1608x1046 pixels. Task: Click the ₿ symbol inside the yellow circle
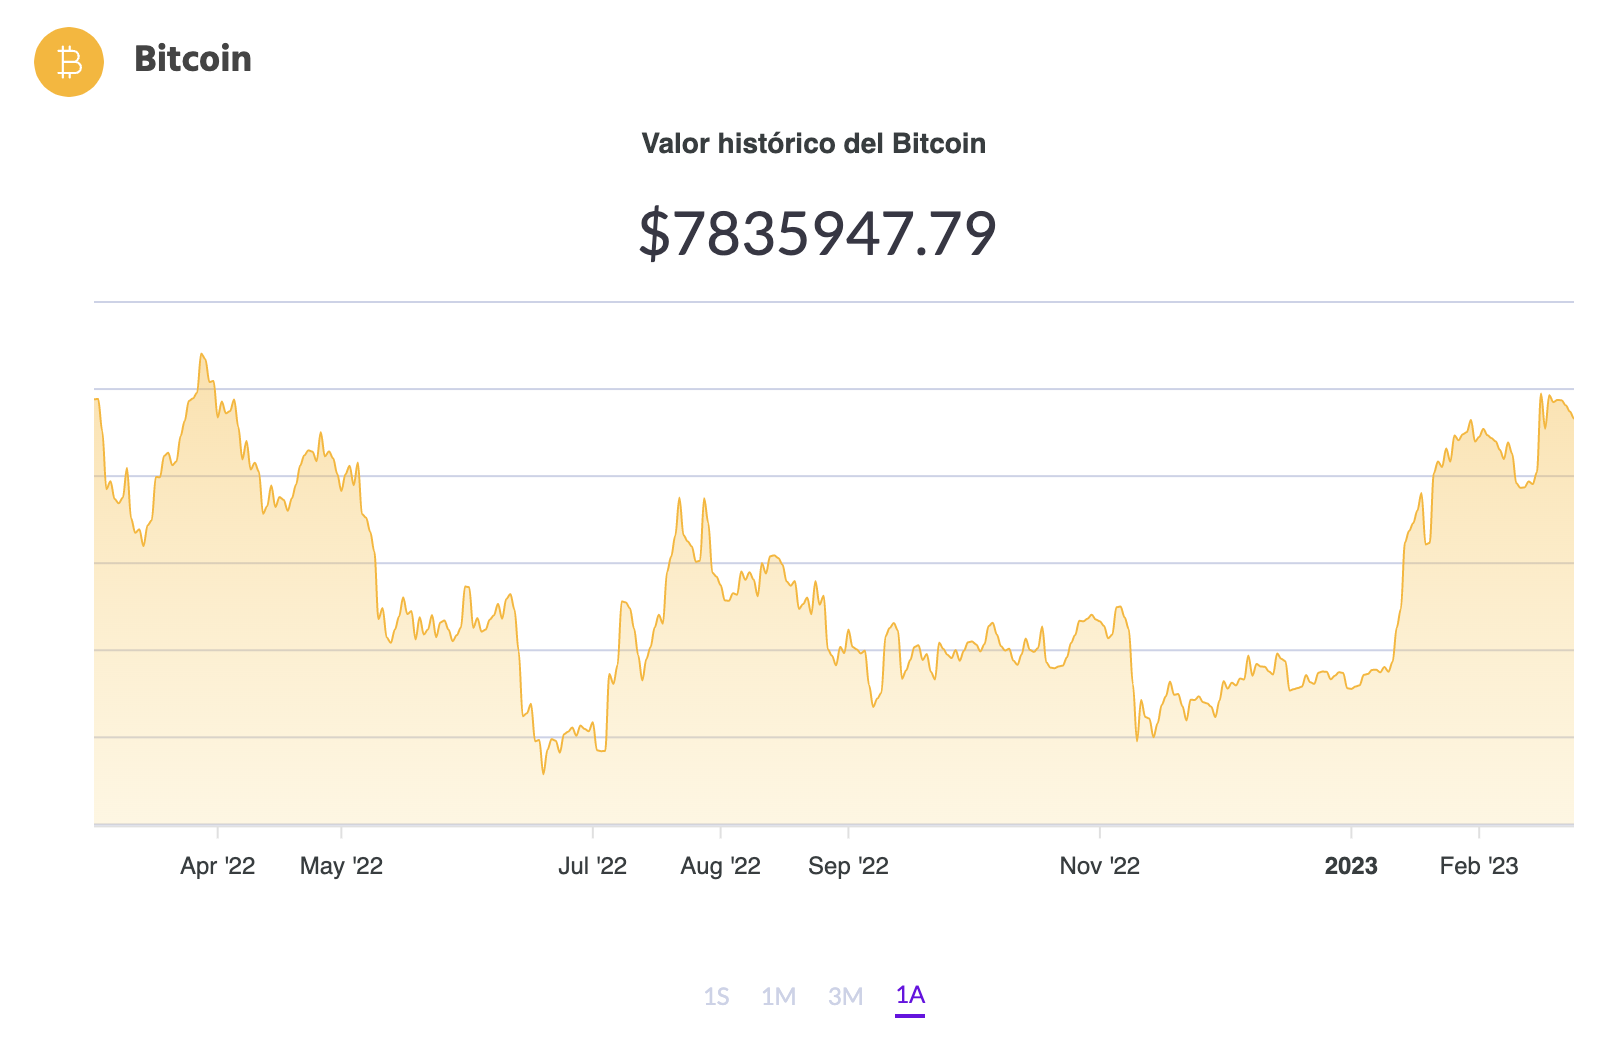click(68, 61)
